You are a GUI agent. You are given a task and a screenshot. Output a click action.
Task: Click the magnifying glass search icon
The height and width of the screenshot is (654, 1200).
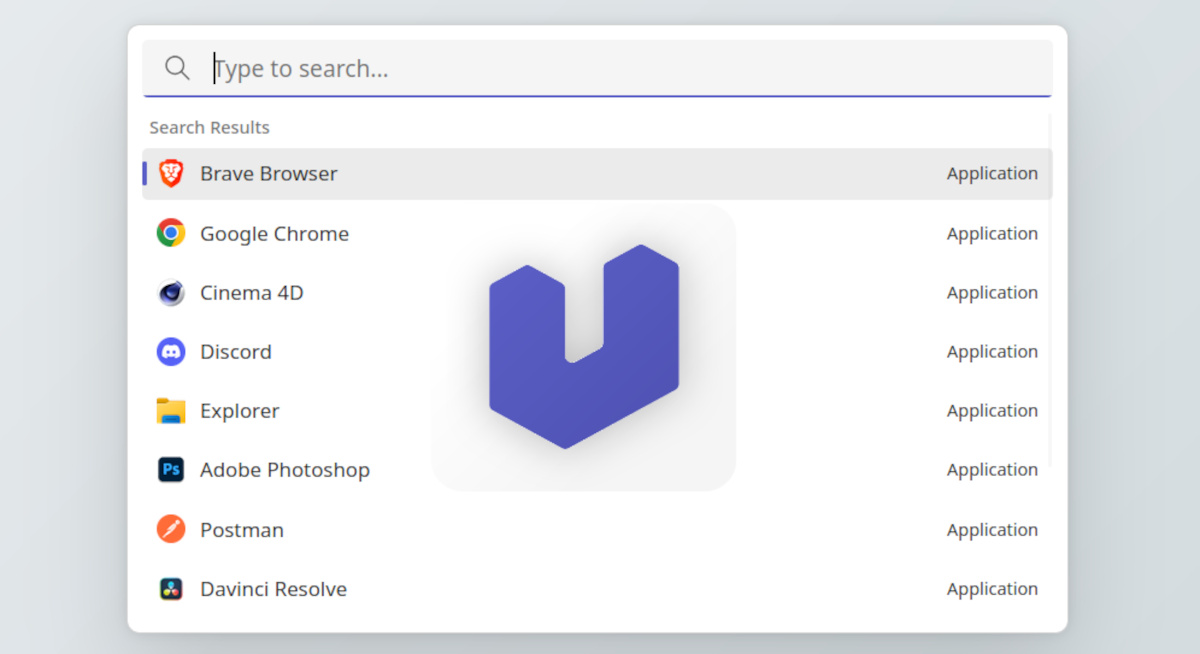177,68
